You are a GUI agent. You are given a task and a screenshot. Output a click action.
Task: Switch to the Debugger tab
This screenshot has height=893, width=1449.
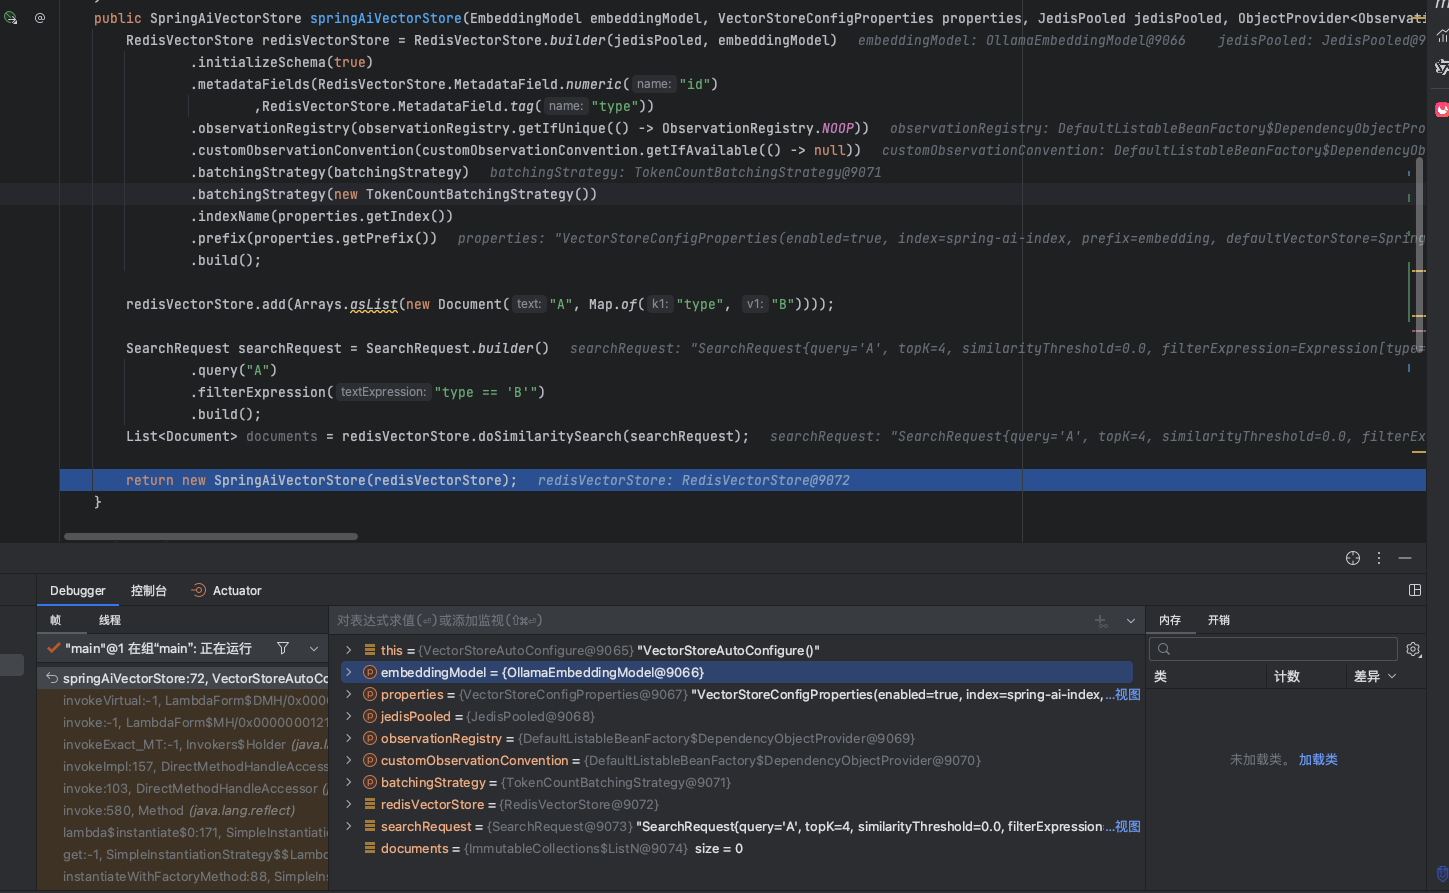(x=78, y=590)
